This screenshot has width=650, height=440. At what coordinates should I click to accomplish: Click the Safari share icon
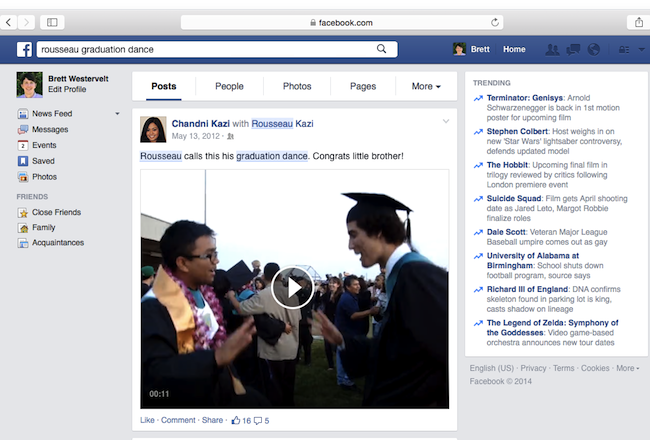click(x=639, y=22)
